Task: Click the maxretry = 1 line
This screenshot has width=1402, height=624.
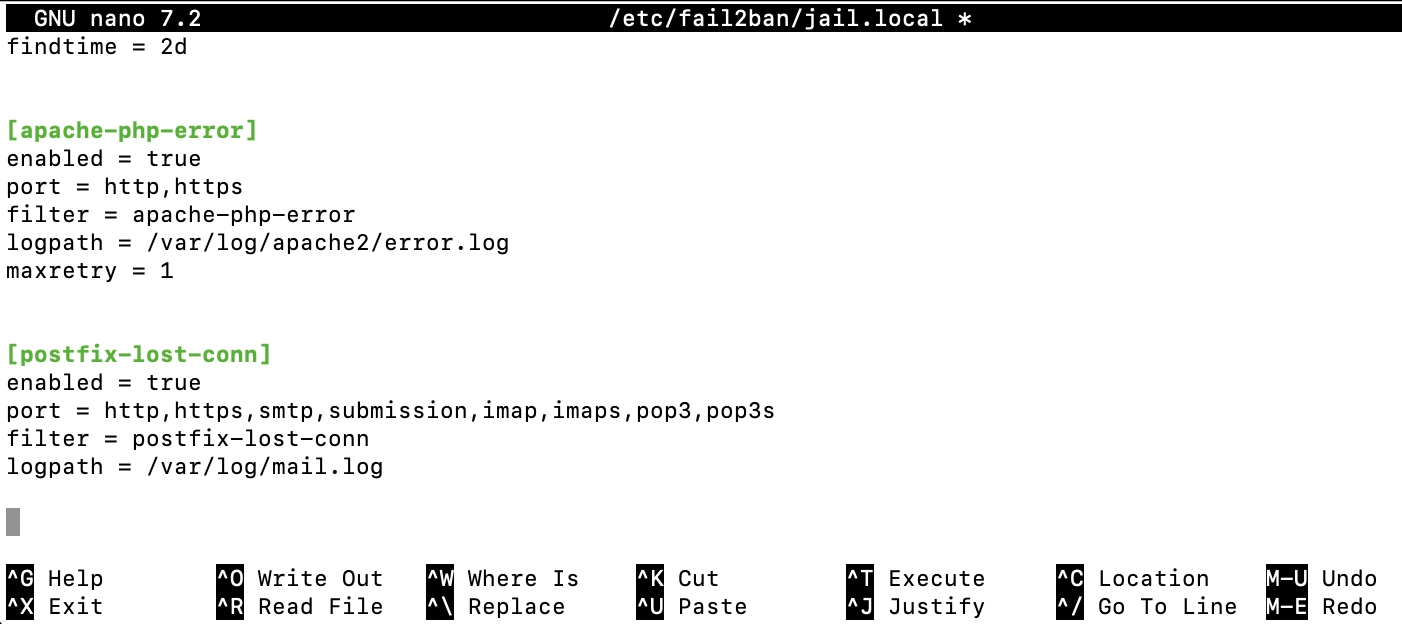Action: point(90,271)
